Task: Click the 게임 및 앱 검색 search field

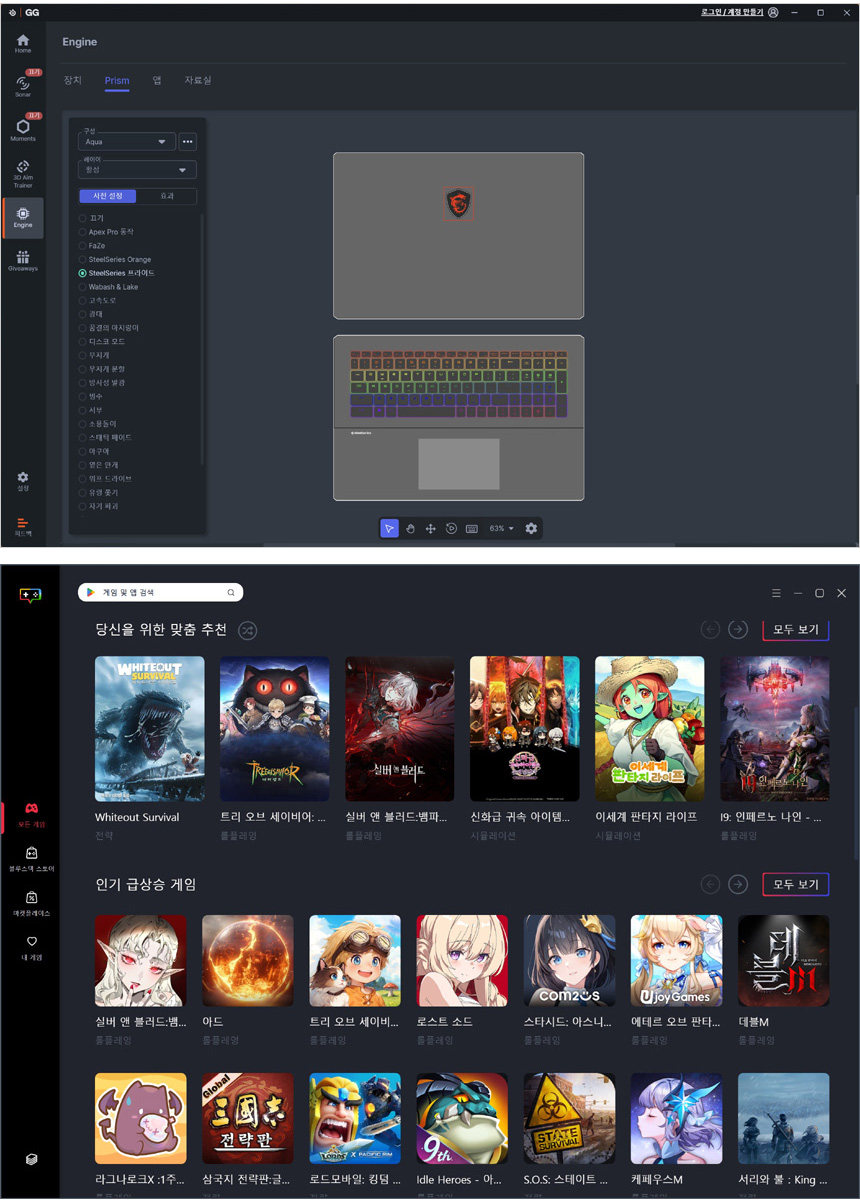Action: coord(160,593)
